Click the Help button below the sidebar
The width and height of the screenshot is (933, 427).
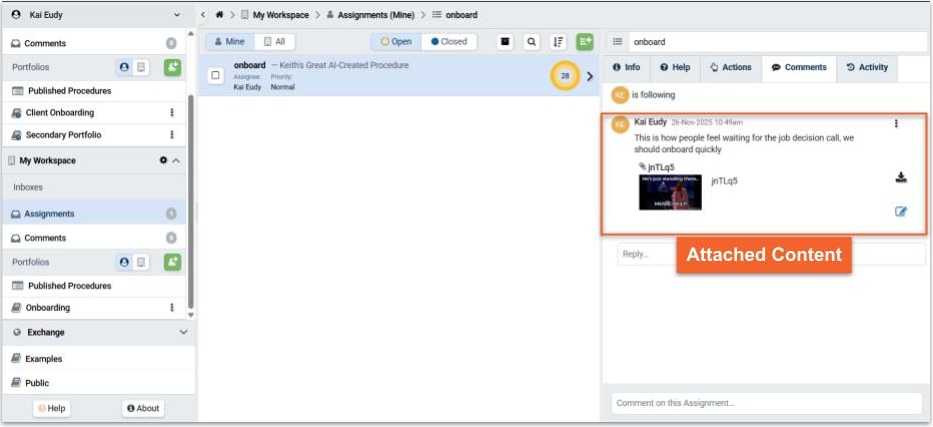pos(52,409)
